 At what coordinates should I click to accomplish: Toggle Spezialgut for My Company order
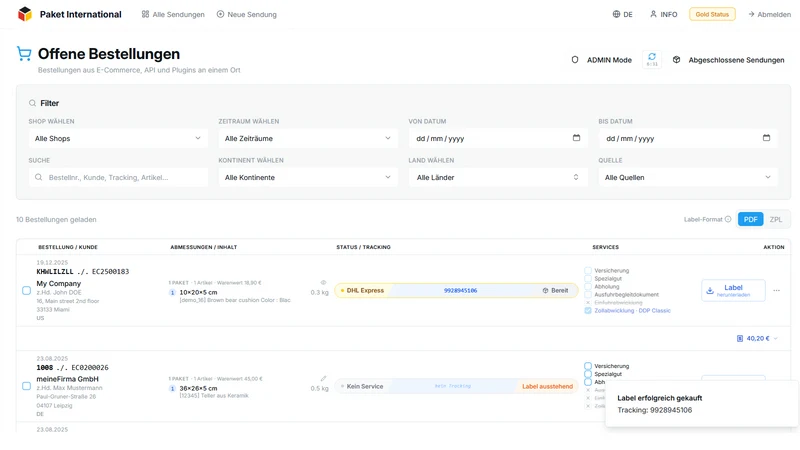point(588,279)
